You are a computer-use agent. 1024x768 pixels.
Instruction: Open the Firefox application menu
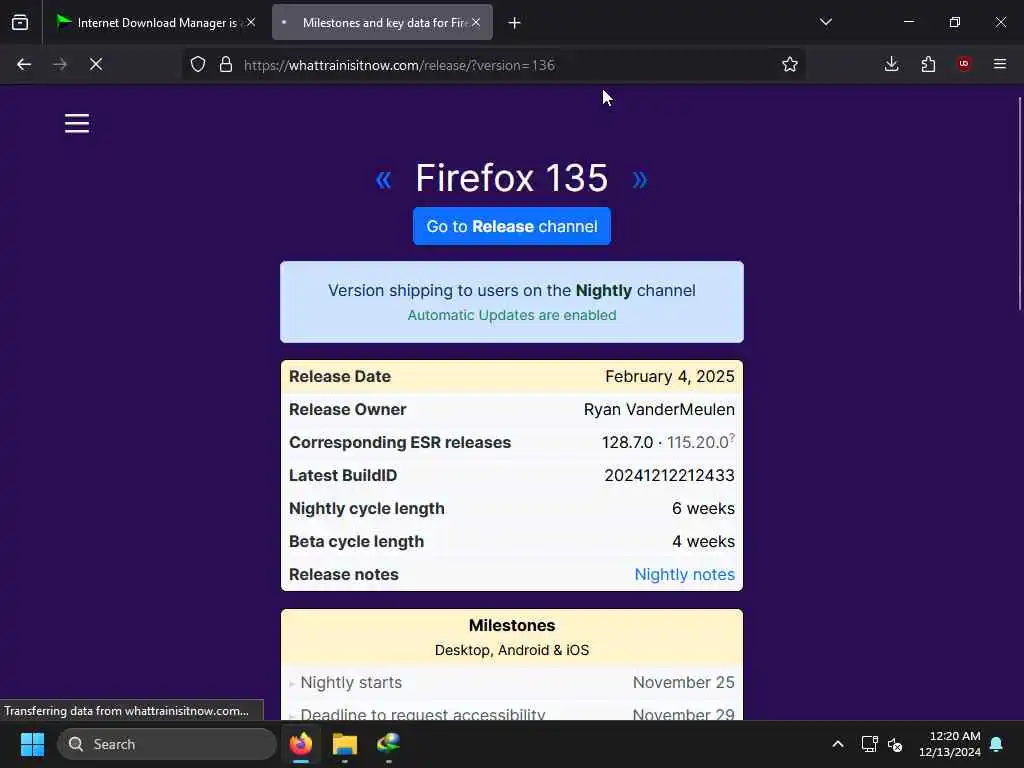point(1000,64)
